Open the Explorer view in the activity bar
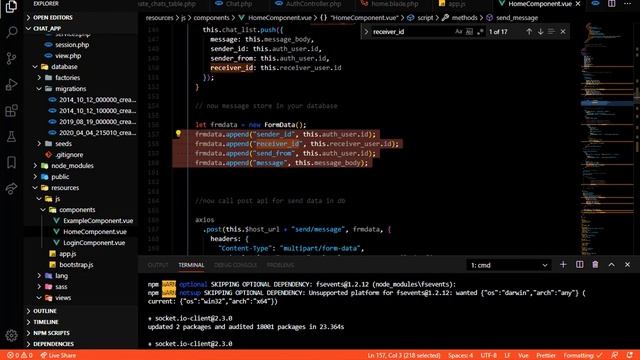The image size is (640, 360). [x=11, y=7]
